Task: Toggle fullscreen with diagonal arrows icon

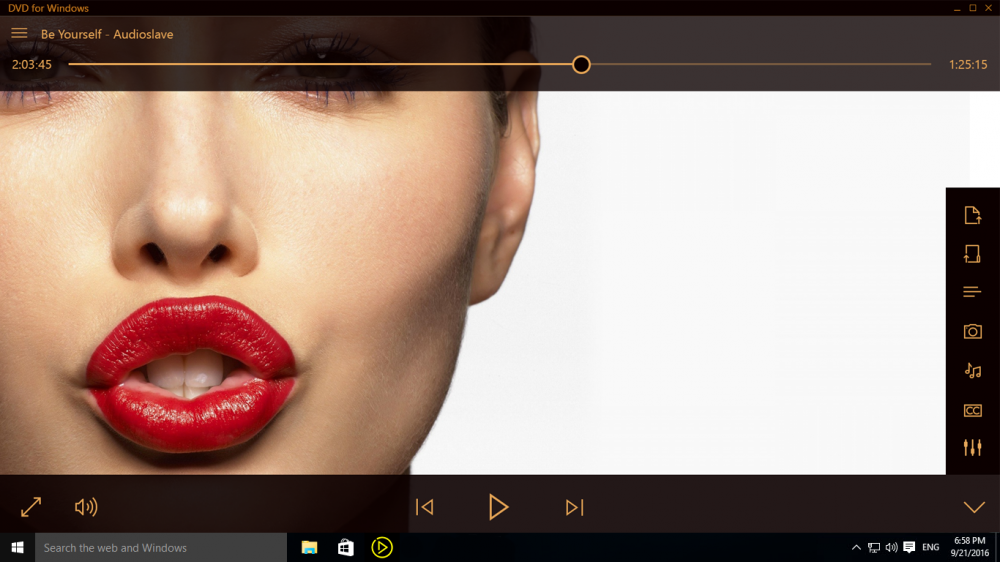Action: click(x=31, y=507)
